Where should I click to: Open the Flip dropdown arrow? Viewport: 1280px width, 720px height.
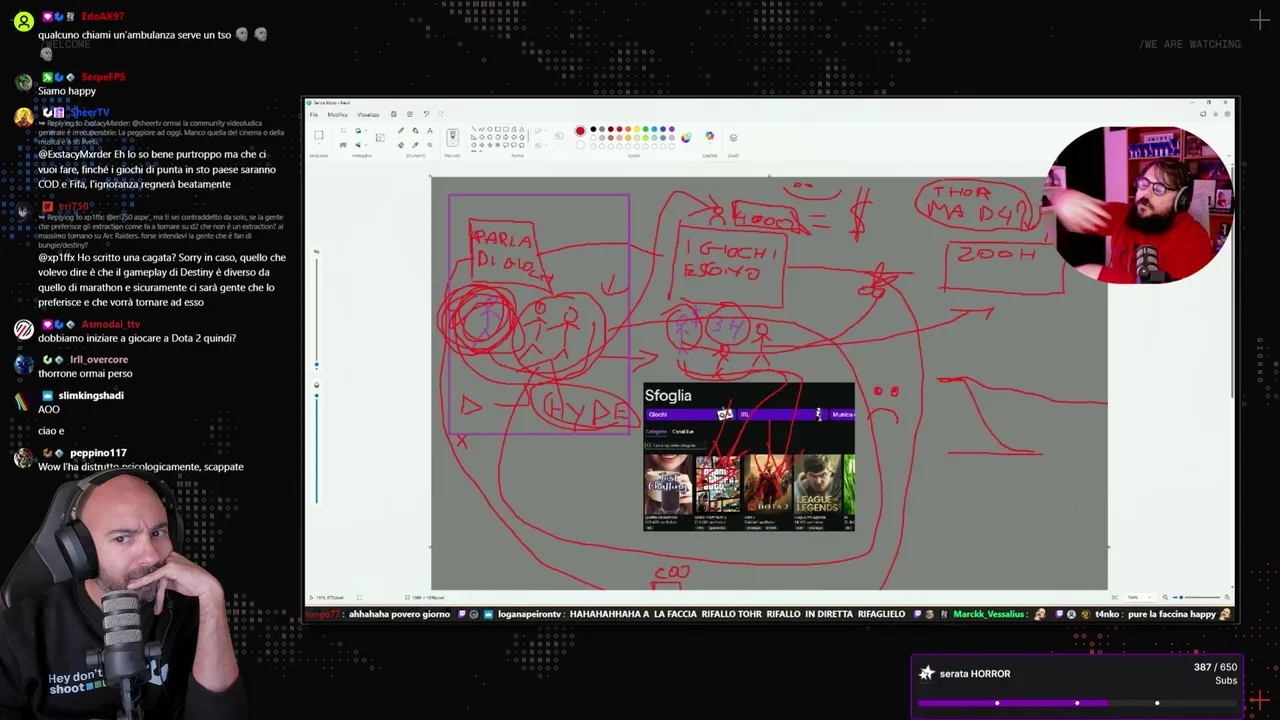click(x=366, y=145)
